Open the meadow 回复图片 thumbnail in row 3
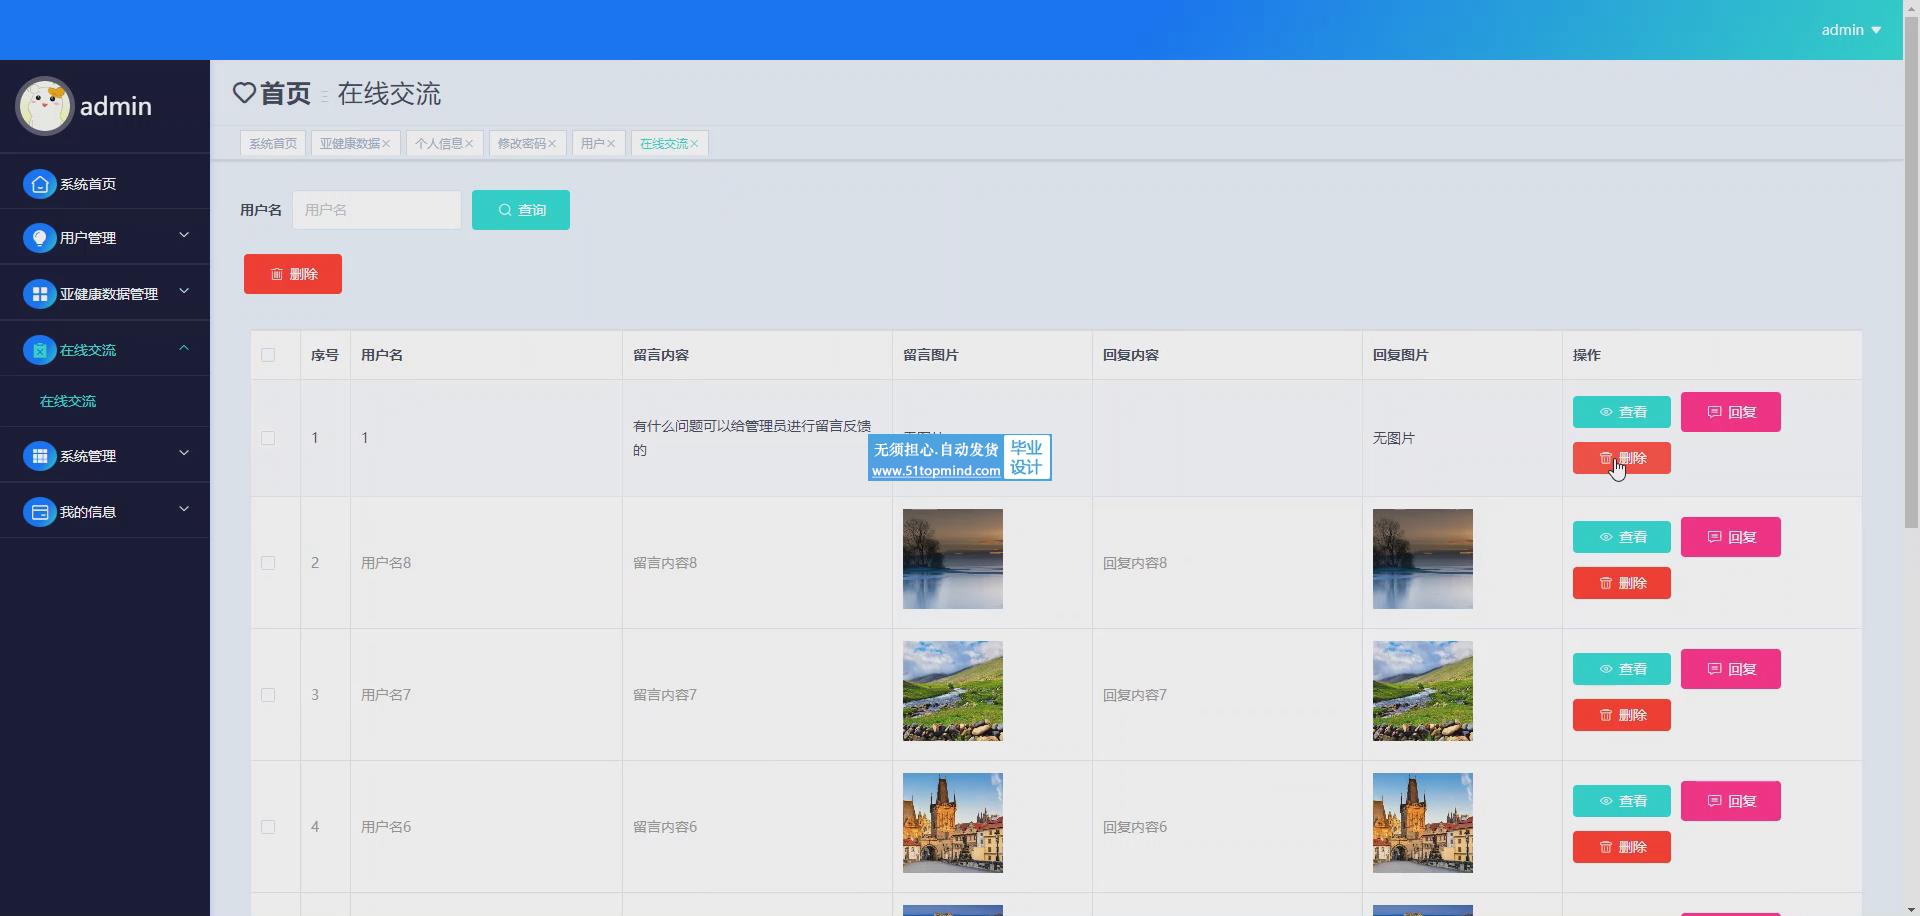Image resolution: width=1920 pixels, height=916 pixels. coord(1423,691)
